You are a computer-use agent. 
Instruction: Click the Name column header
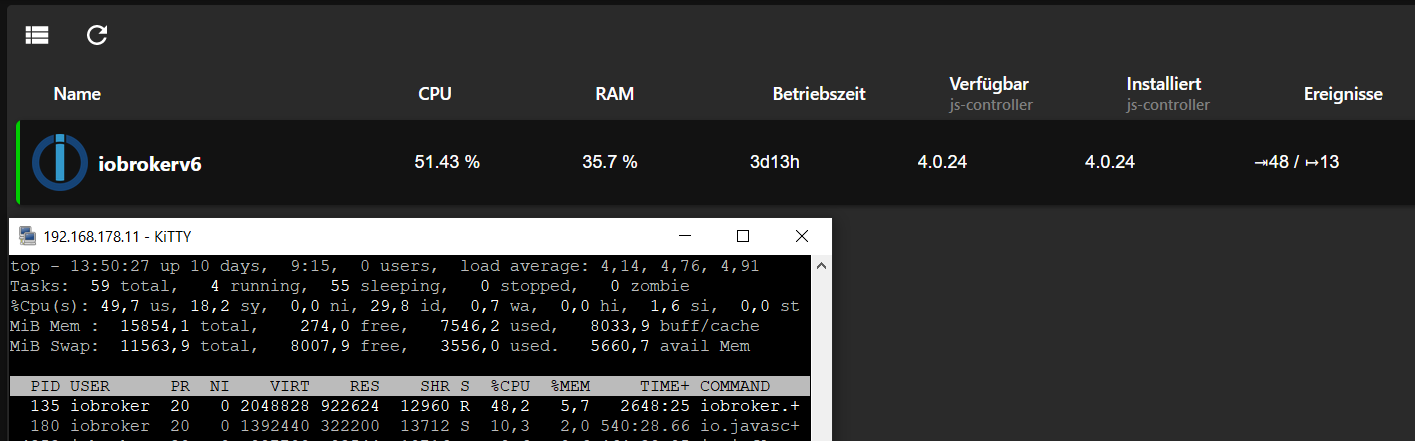click(x=77, y=94)
